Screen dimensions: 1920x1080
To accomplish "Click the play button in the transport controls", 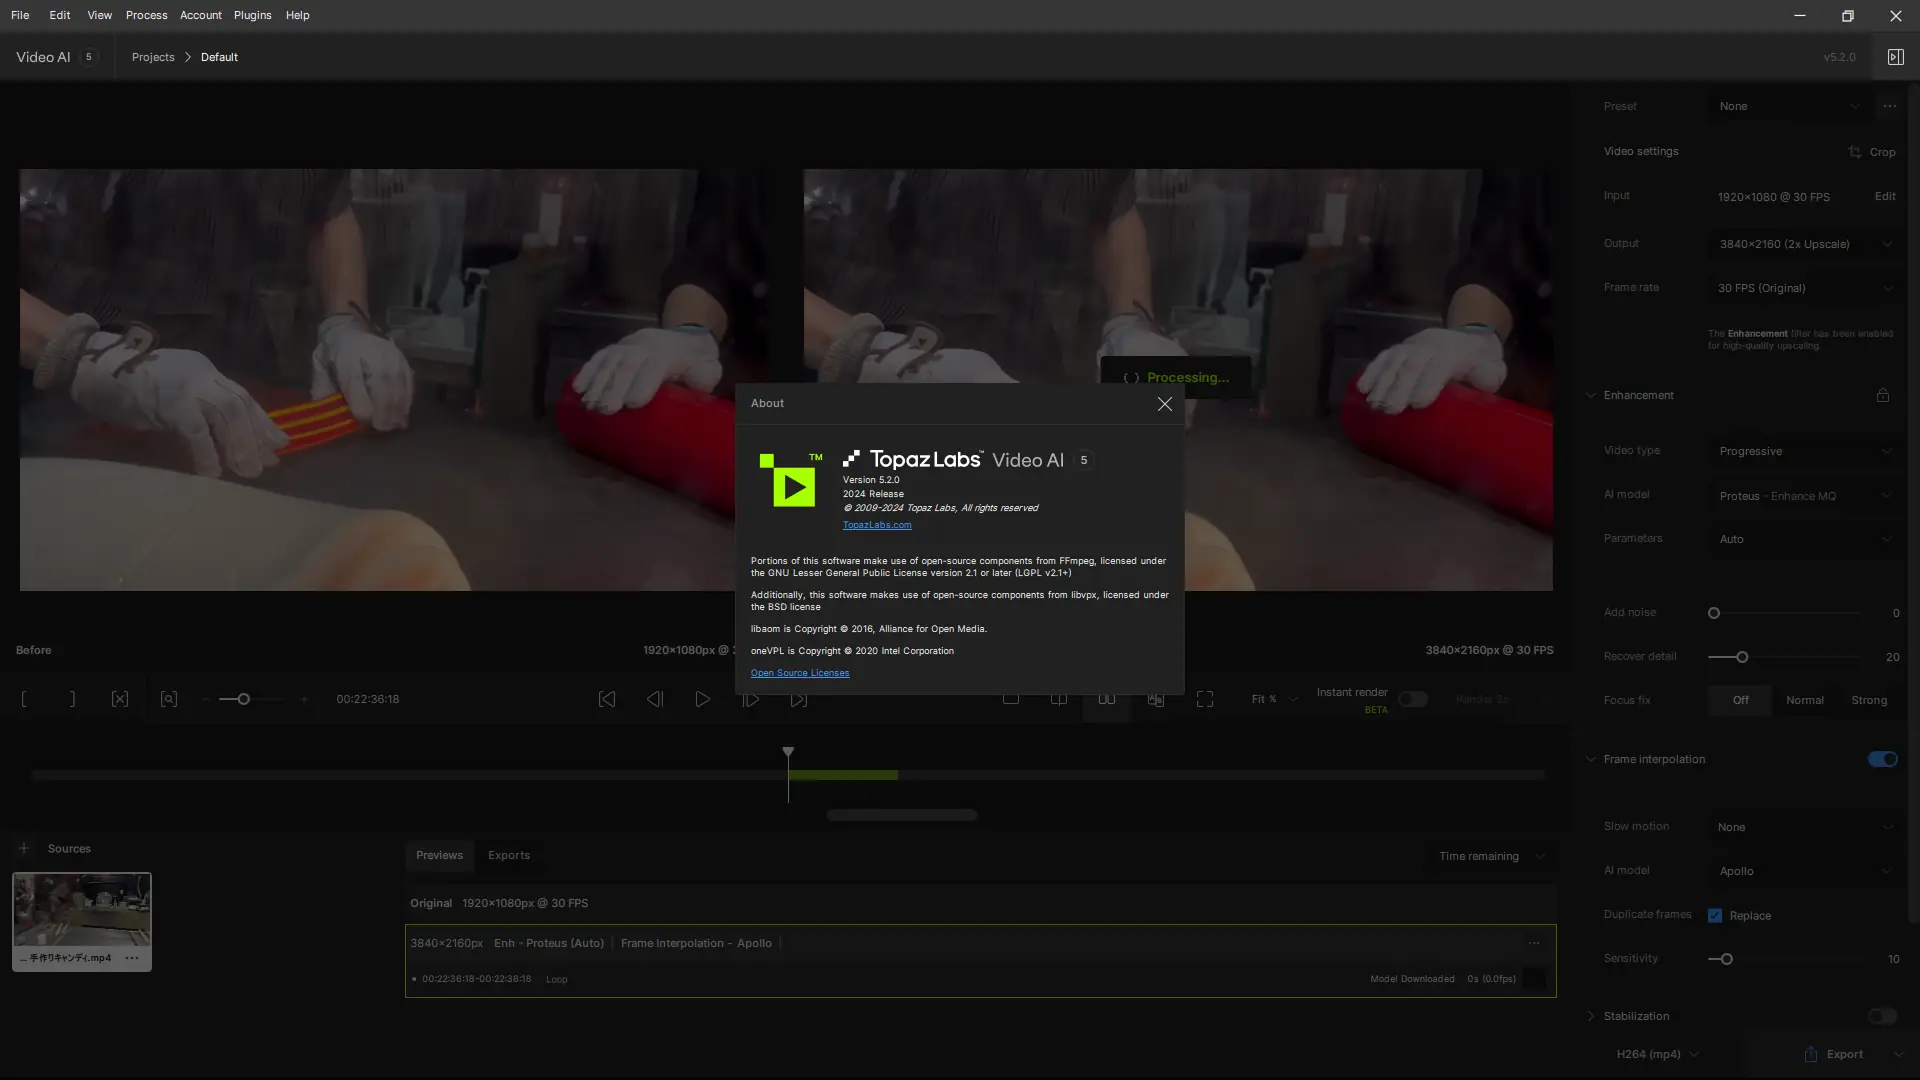I will (x=702, y=700).
